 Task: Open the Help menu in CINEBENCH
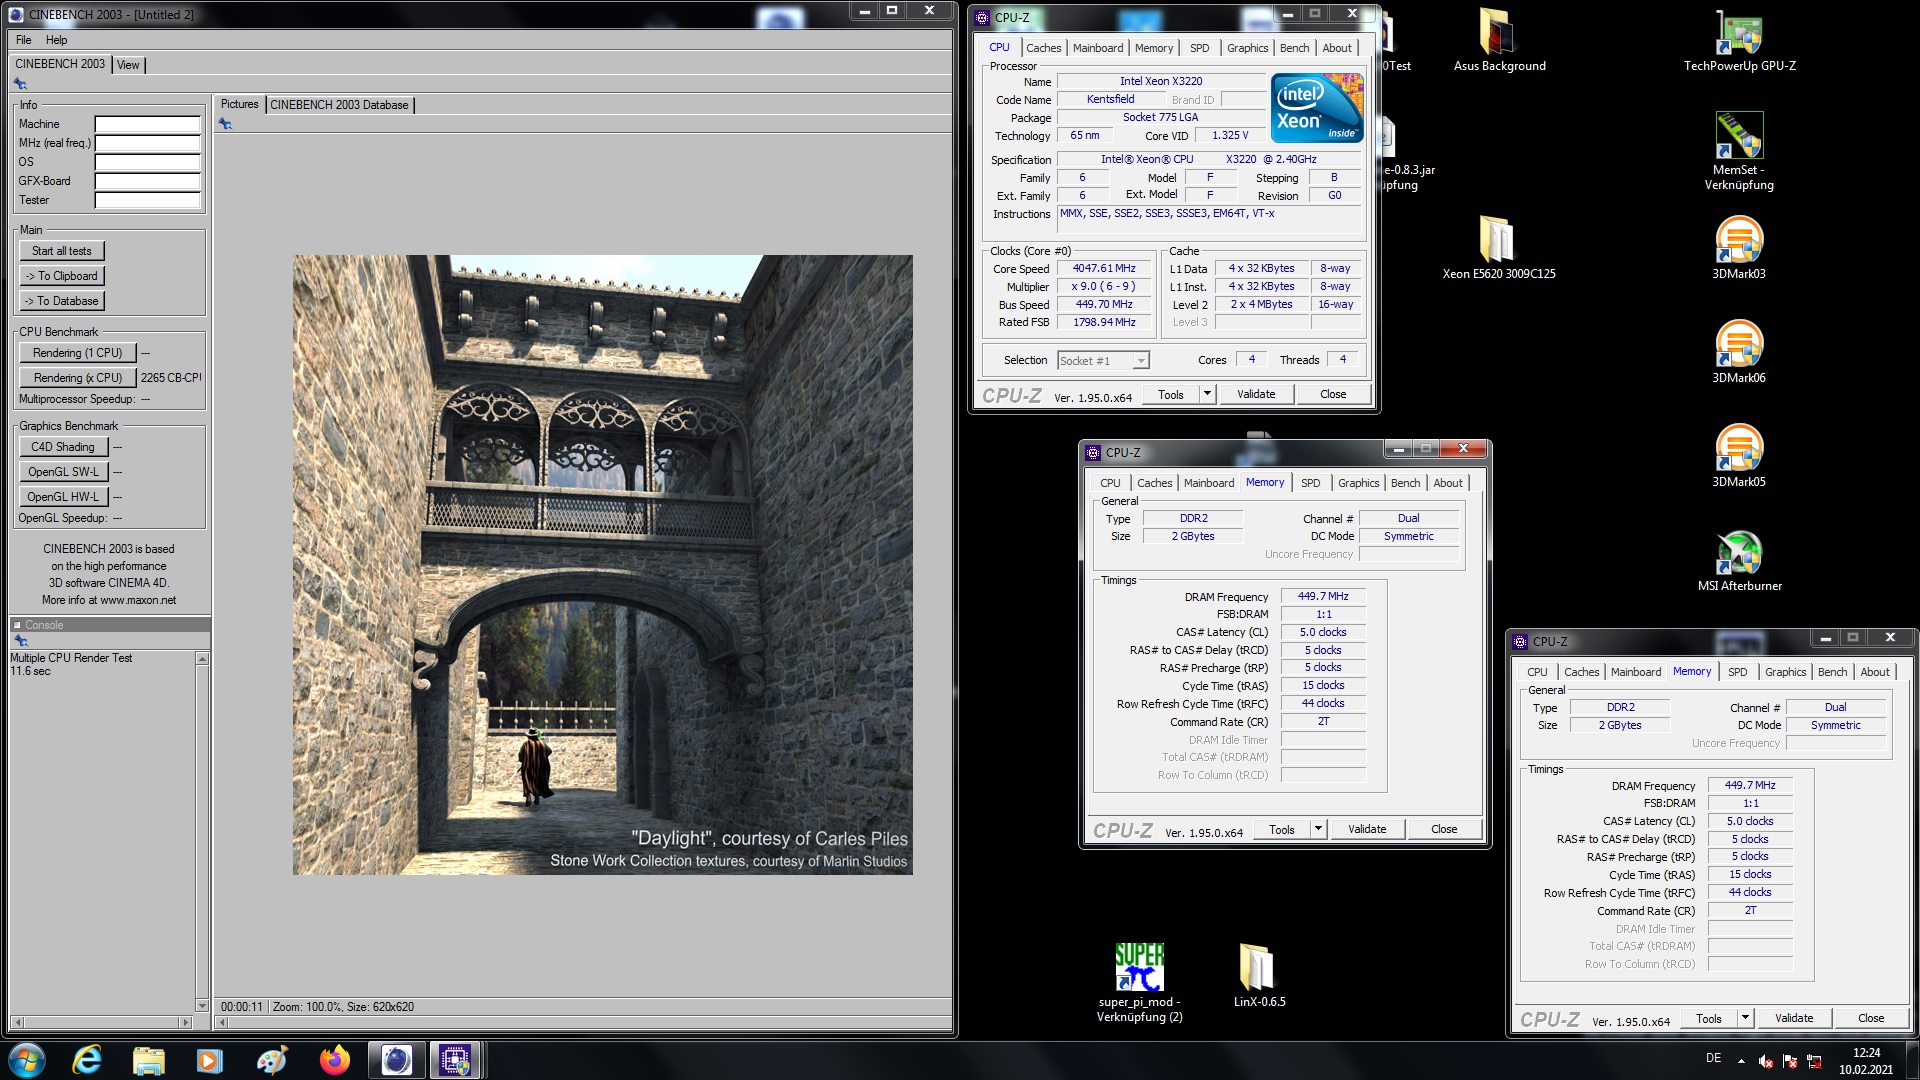click(57, 40)
